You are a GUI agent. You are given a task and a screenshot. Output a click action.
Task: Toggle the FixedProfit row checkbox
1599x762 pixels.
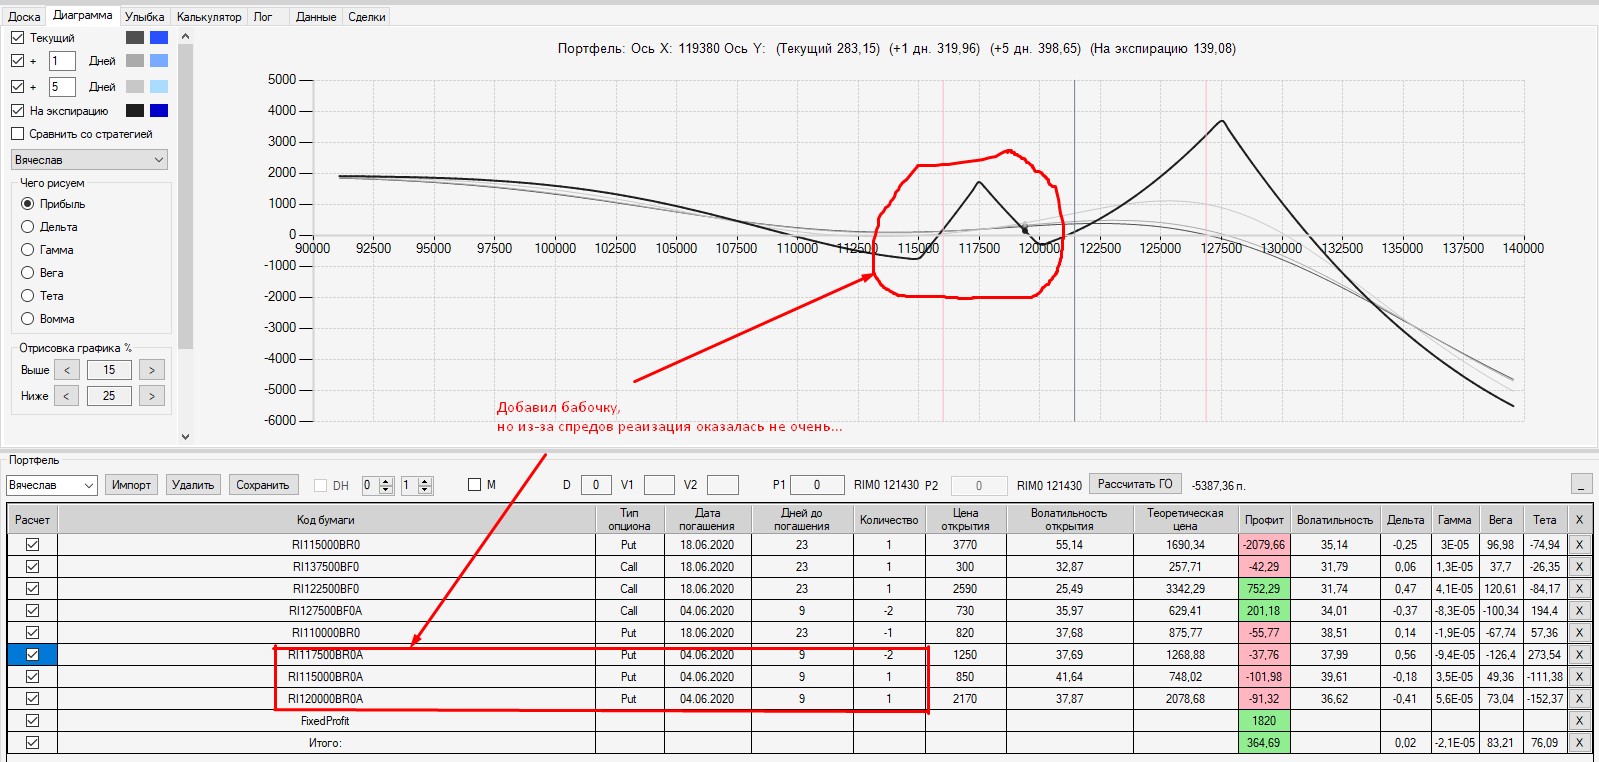(33, 721)
